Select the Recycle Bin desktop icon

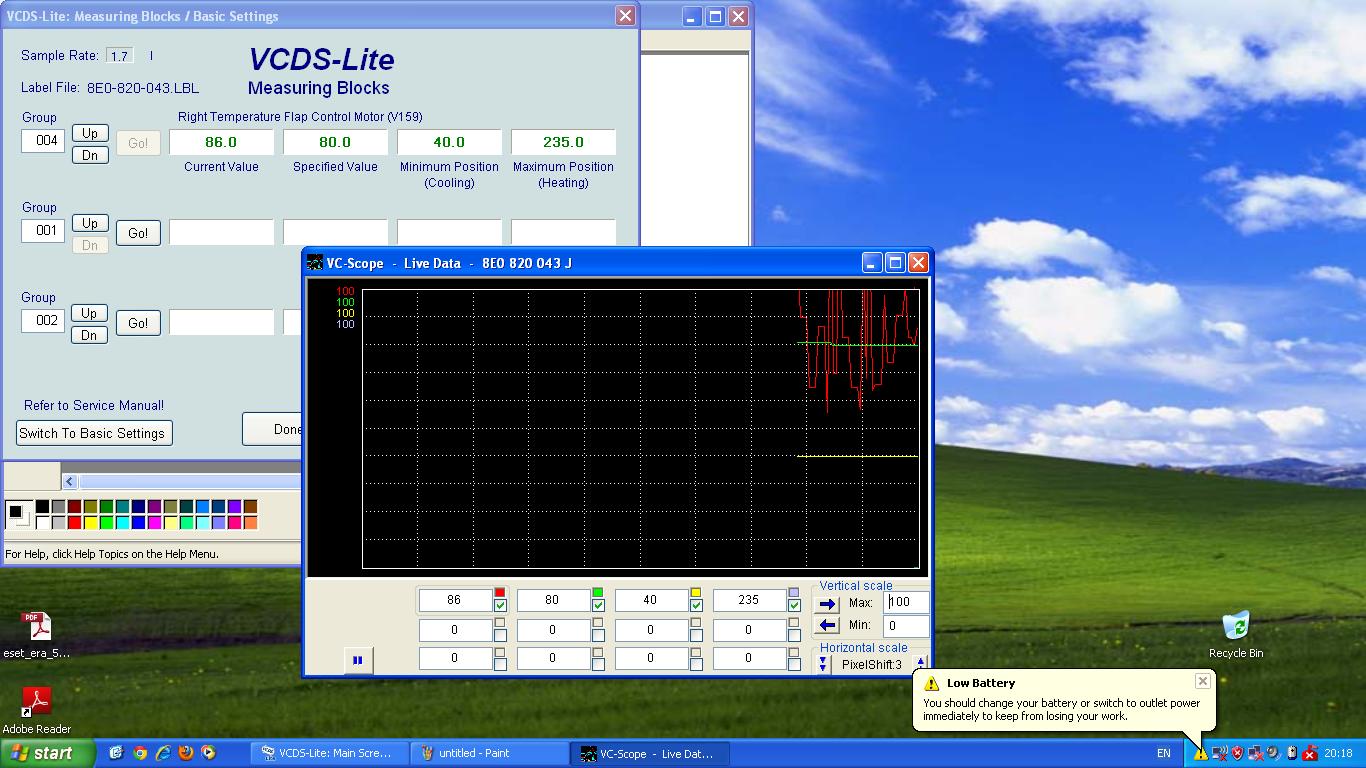tap(1236, 635)
